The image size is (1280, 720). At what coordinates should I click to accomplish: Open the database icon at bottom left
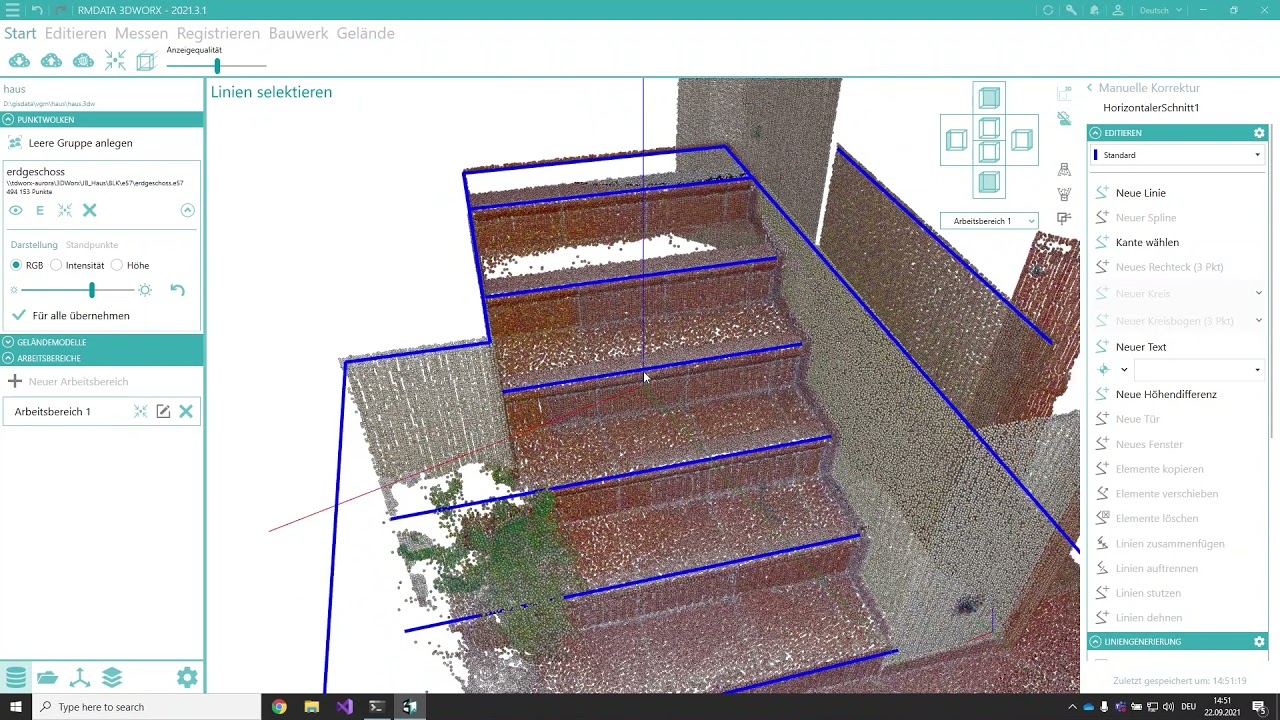click(15, 678)
